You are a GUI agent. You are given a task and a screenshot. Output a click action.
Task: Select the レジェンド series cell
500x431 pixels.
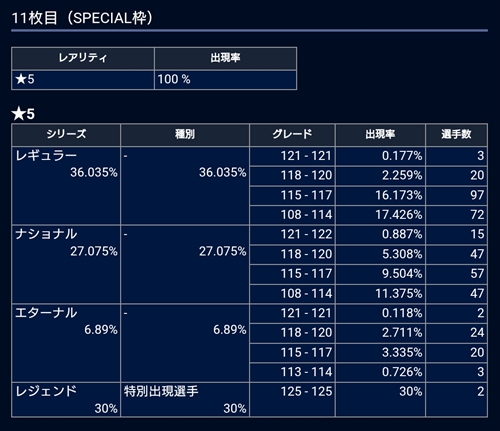point(66,399)
